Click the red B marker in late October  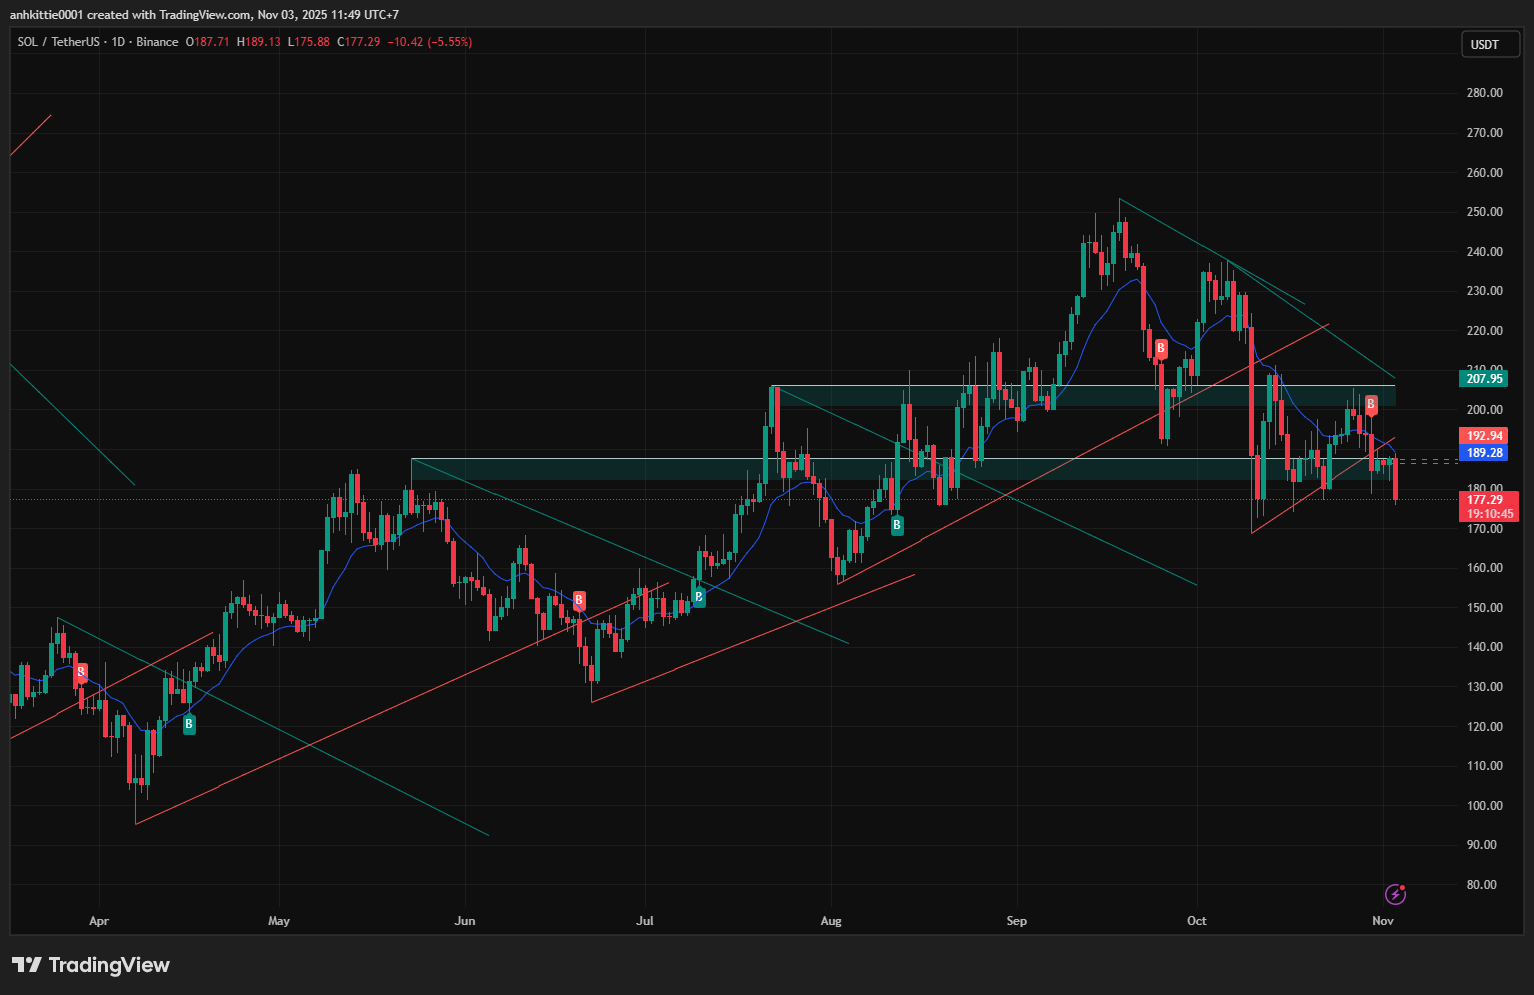pyautogui.click(x=1371, y=404)
